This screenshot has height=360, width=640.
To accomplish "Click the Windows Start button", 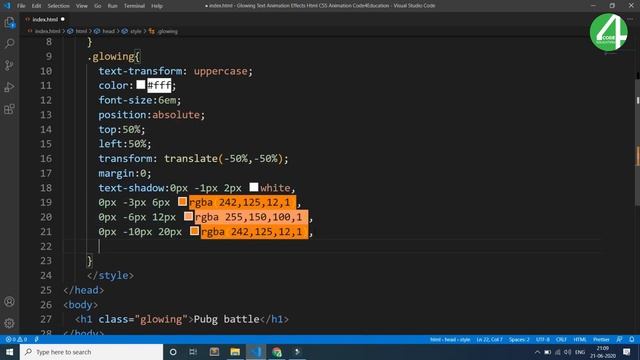I will [9, 352].
